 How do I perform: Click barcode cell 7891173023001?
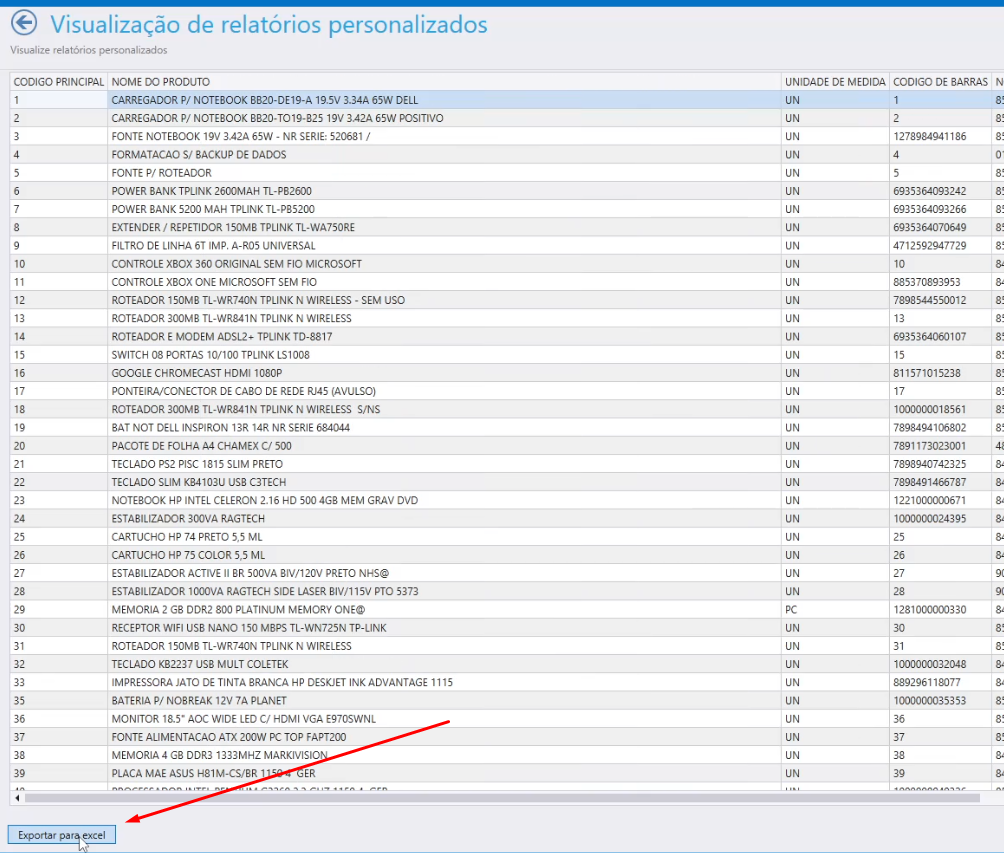[x=929, y=446]
